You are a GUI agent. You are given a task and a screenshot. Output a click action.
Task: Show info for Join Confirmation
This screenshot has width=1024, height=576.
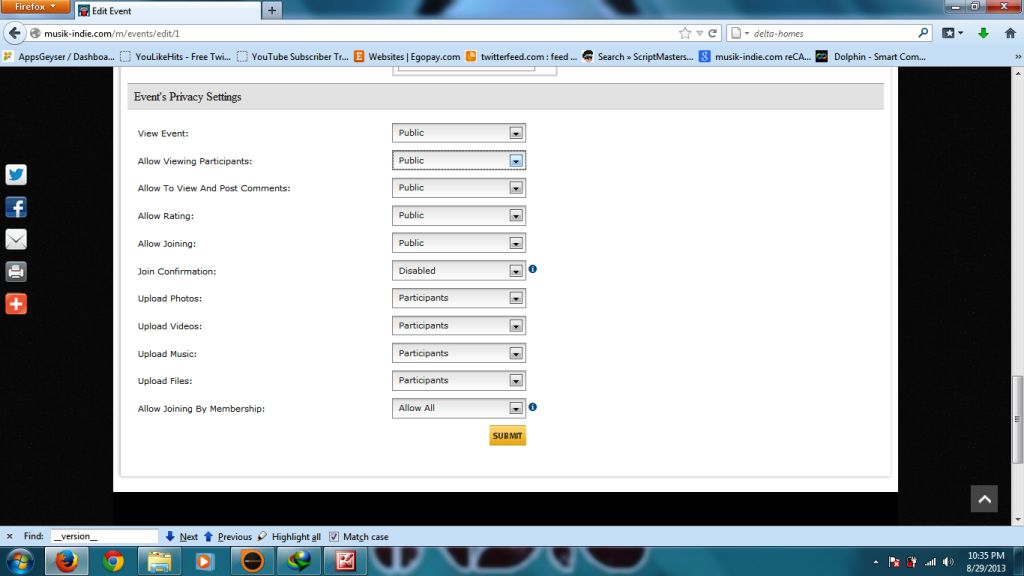(533, 269)
